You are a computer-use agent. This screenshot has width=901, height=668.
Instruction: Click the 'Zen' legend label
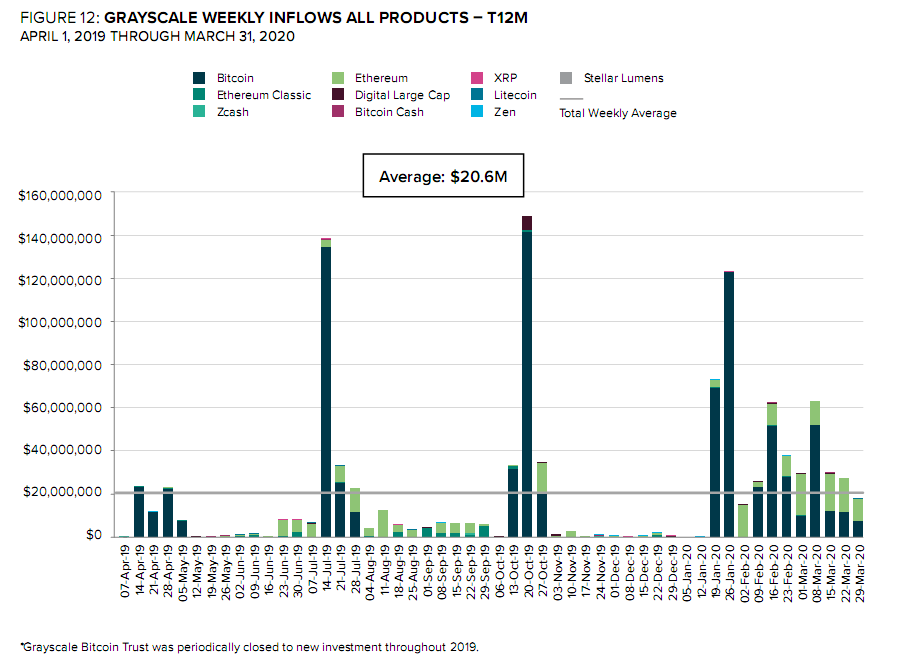coord(505,112)
